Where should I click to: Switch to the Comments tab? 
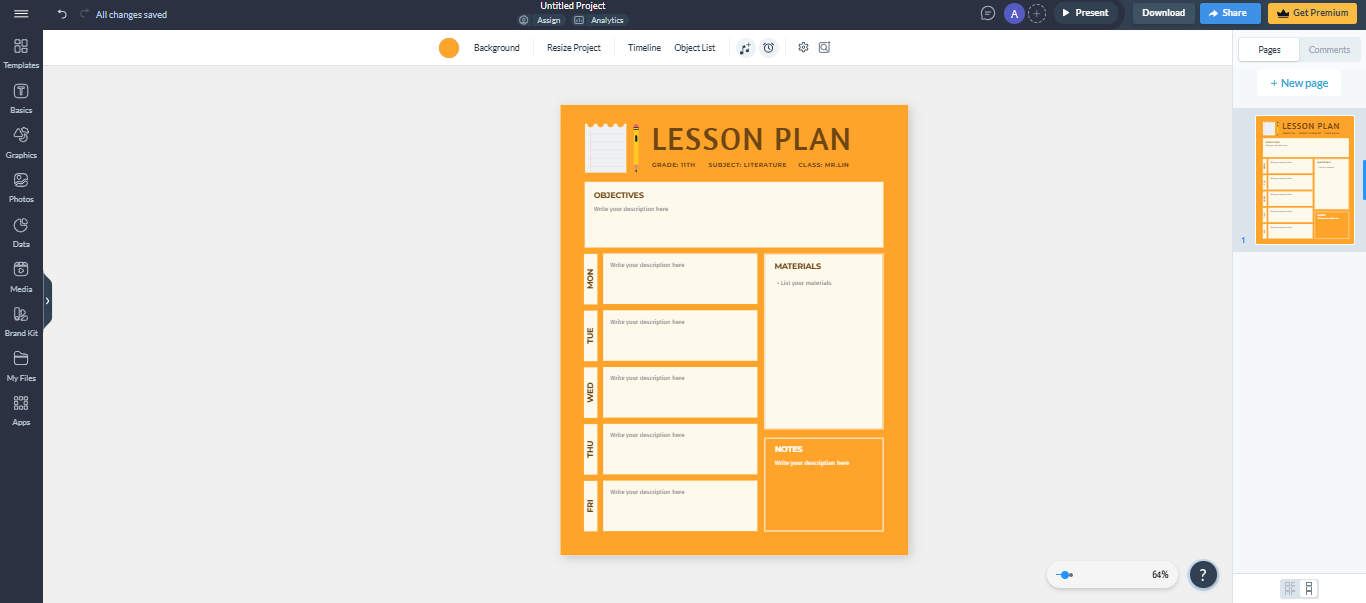coord(1329,48)
